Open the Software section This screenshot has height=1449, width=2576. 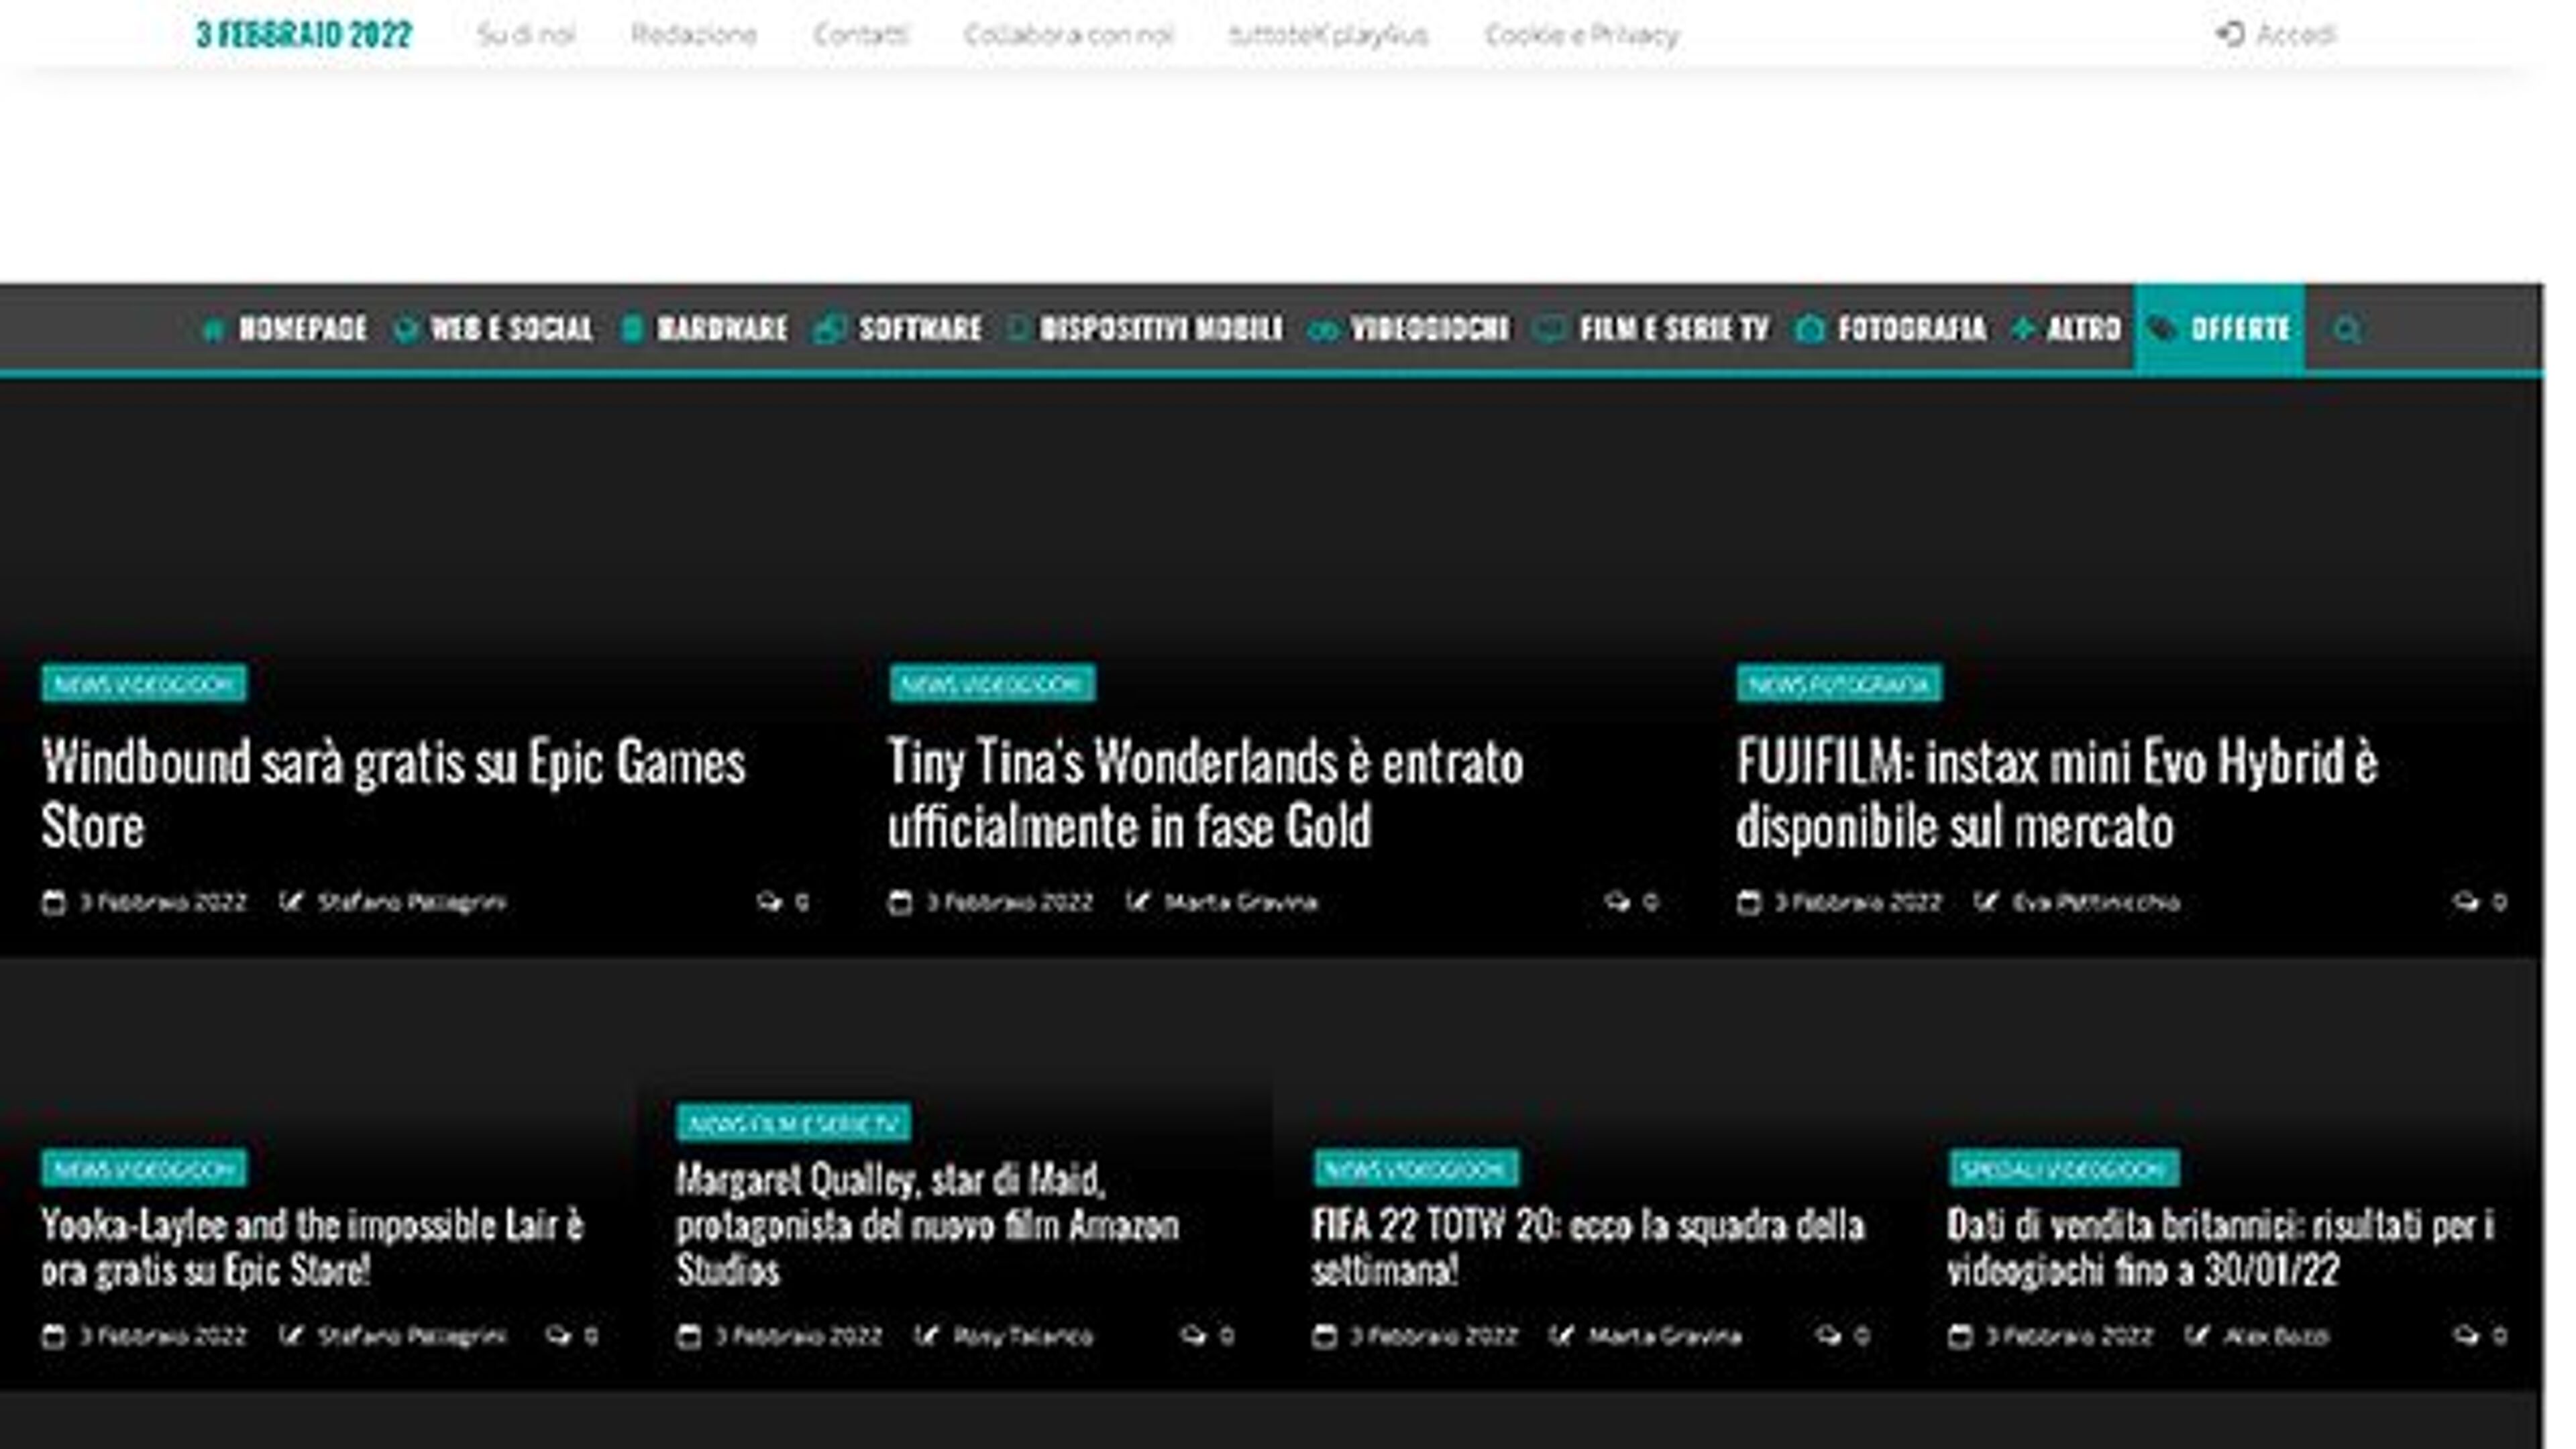(x=919, y=330)
